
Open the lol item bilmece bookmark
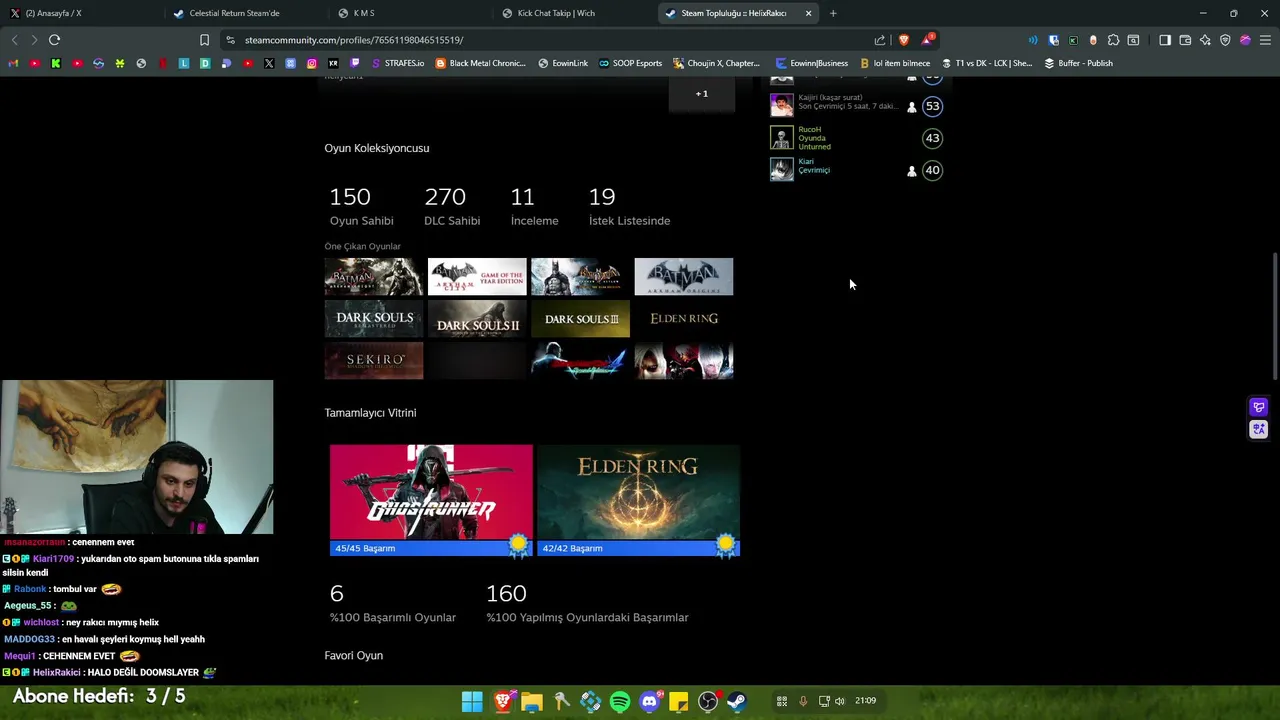tap(894, 63)
